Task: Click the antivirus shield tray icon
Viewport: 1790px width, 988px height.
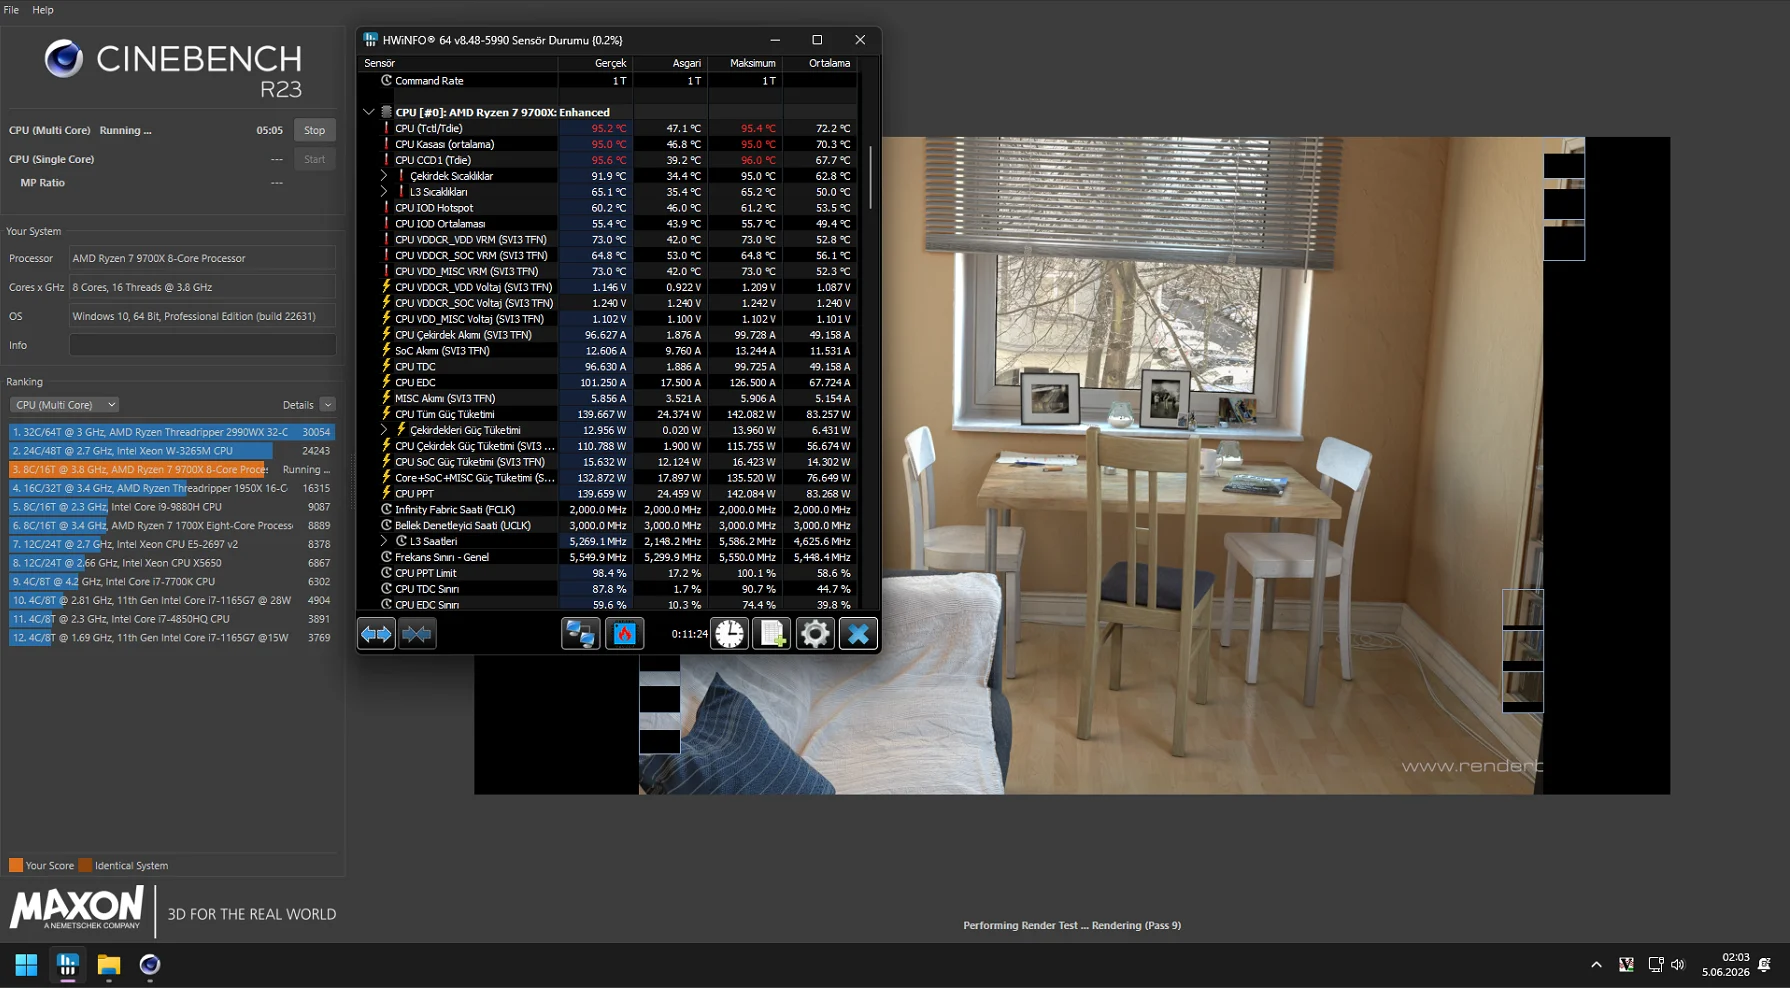Action: (x=1627, y=964)
